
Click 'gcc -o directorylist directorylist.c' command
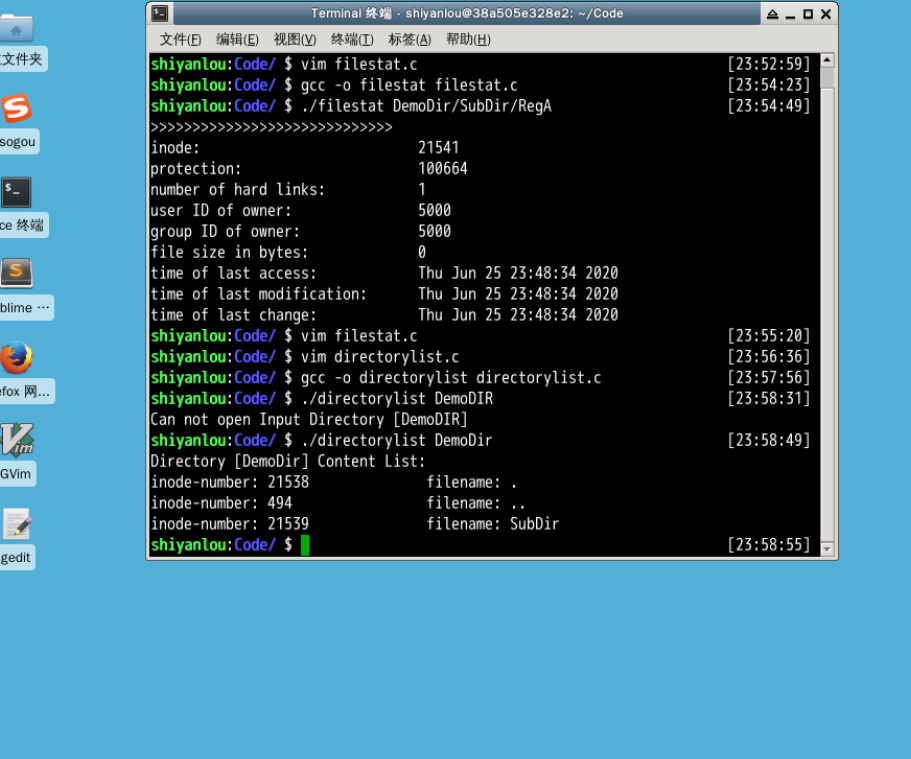pyautogui.click(x=451, y=378)
